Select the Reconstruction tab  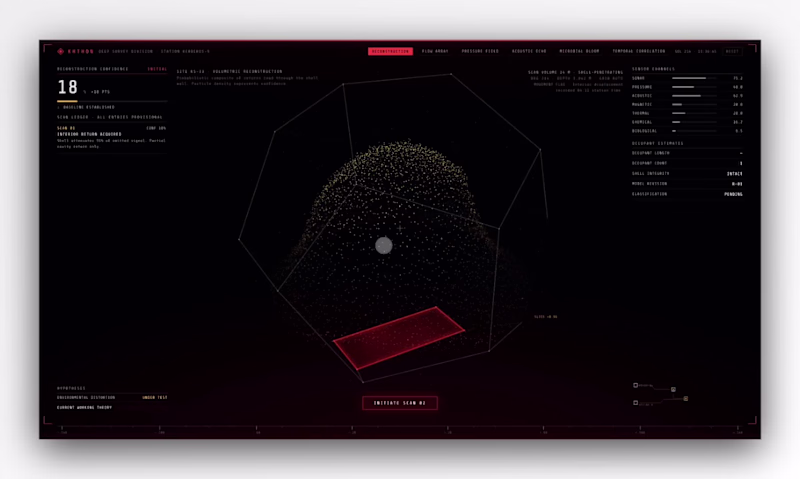[390, 52]
